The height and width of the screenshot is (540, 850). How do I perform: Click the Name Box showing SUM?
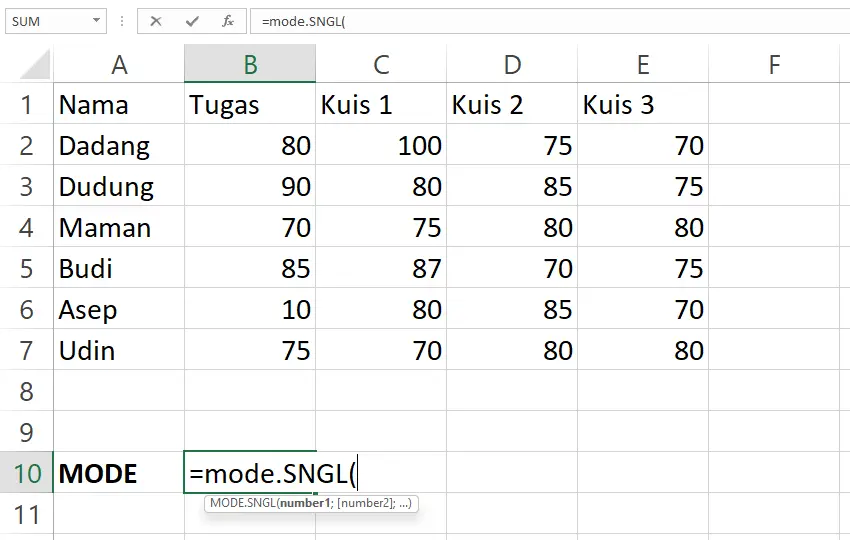tap(48, 21)
